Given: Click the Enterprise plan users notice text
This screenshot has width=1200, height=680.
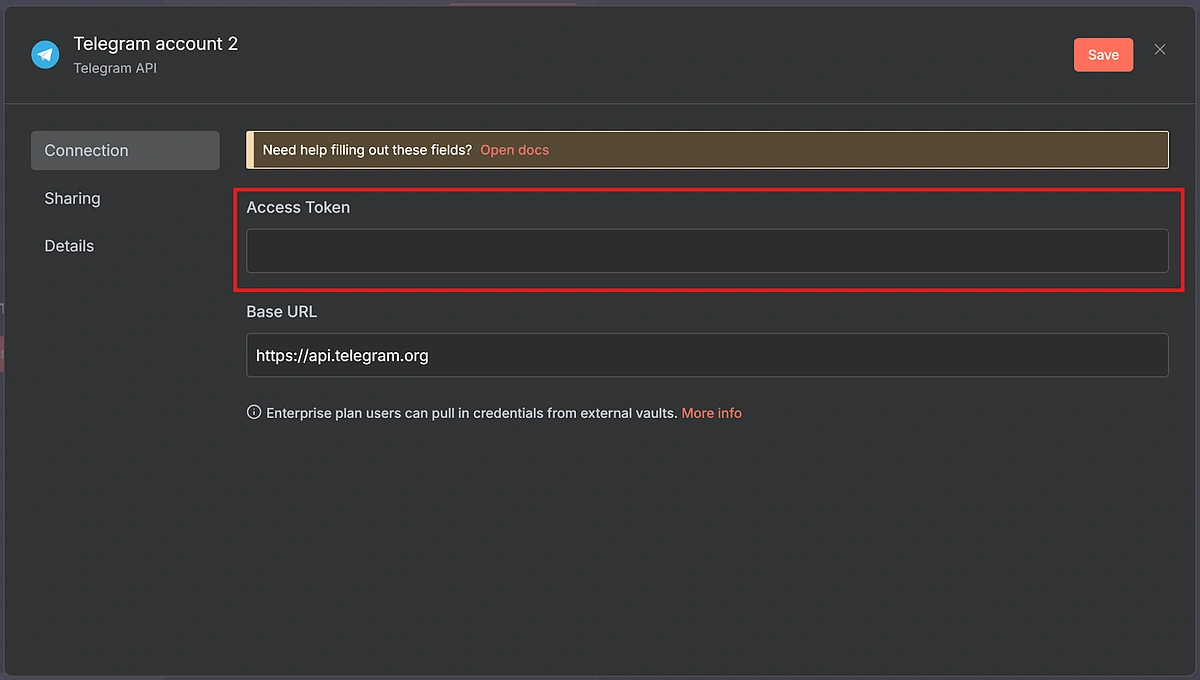Looking at the screenshot, I should coord(471,413).
